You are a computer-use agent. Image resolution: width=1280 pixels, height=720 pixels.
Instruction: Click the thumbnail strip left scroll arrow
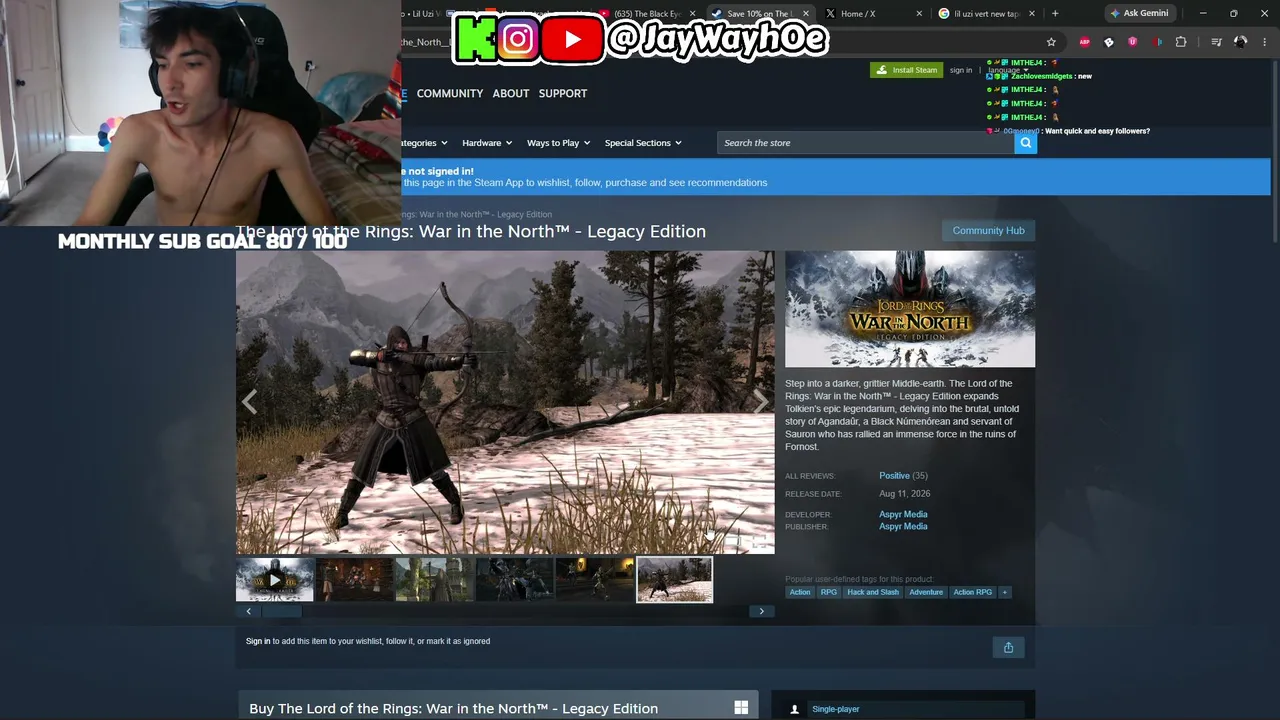pyautogui.click(x=249, y=611)
